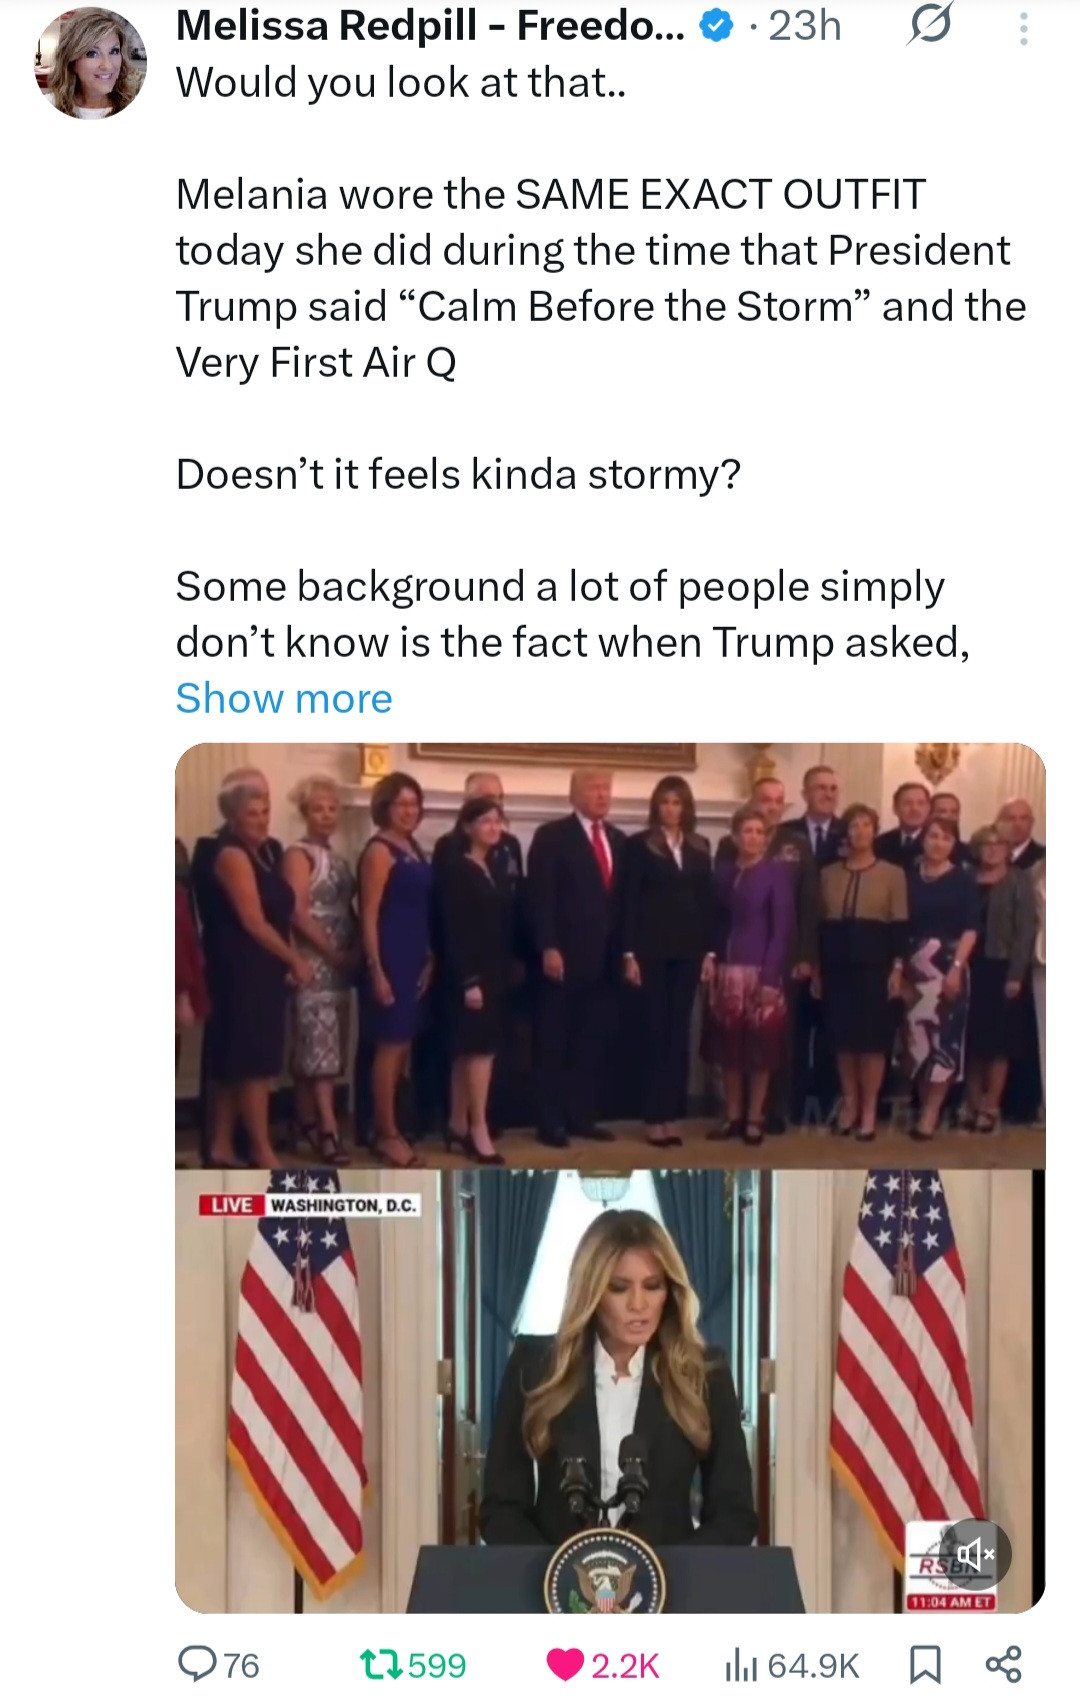
Task: Click the Grok explain-post icon
Action: (928, 26)
